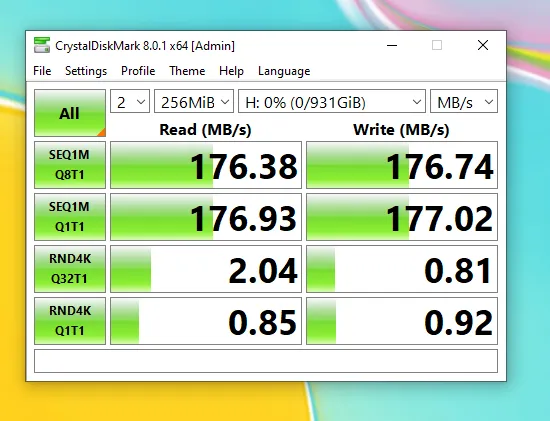Open the Settings menu
Image resolution: width=550 pixels, height=421 pixels.
[86, 71]
